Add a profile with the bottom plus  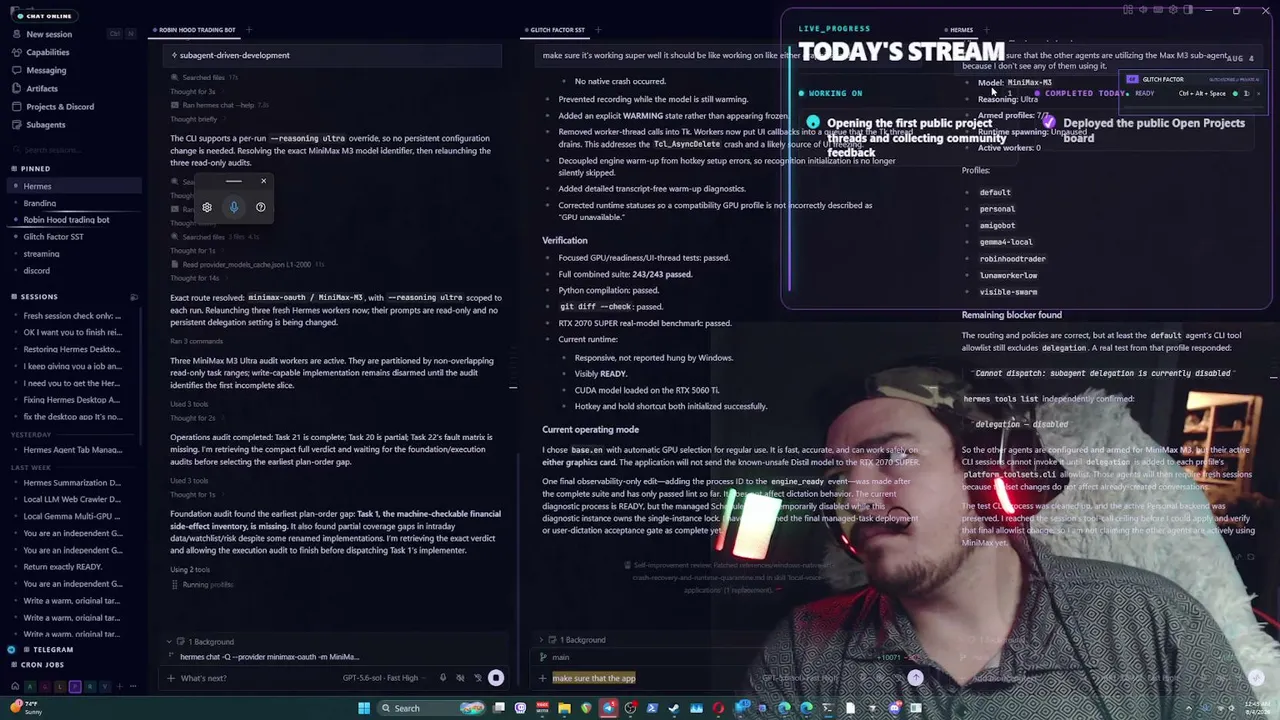[119, 687]
